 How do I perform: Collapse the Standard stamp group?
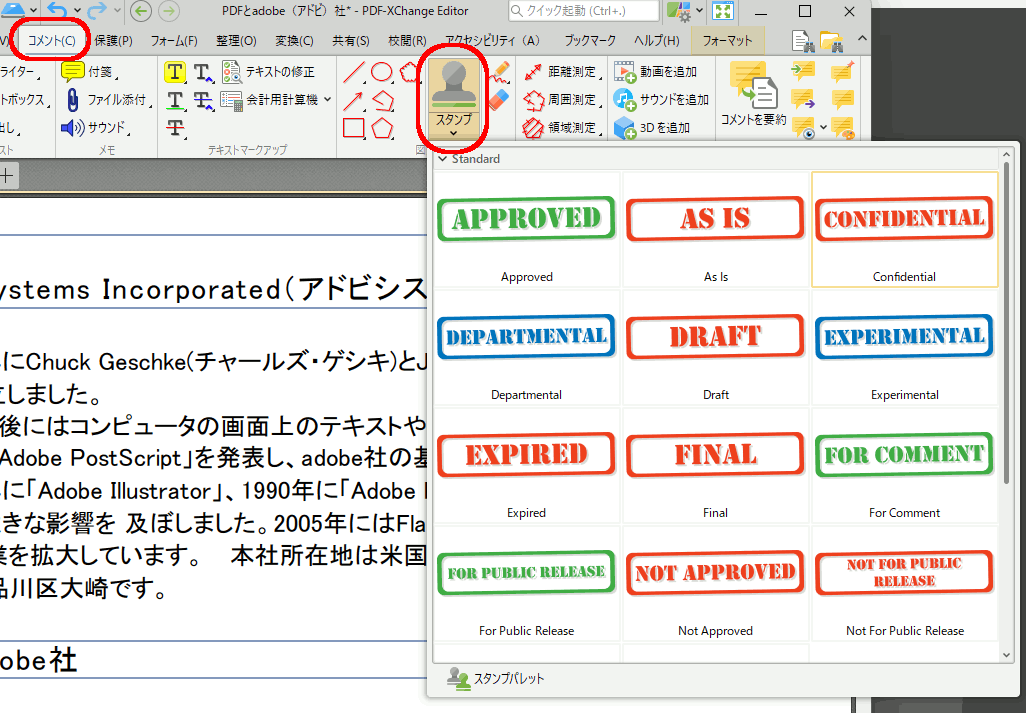(x=443, y=158)
